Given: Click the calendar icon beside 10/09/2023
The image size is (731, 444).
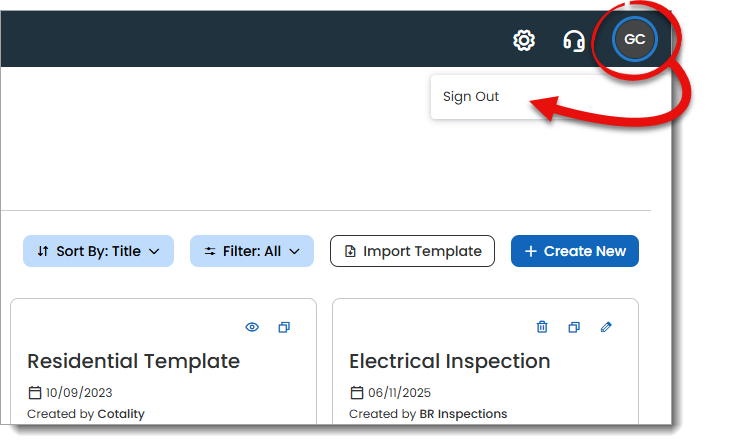Looking at the screenshot, I should 35,393.
